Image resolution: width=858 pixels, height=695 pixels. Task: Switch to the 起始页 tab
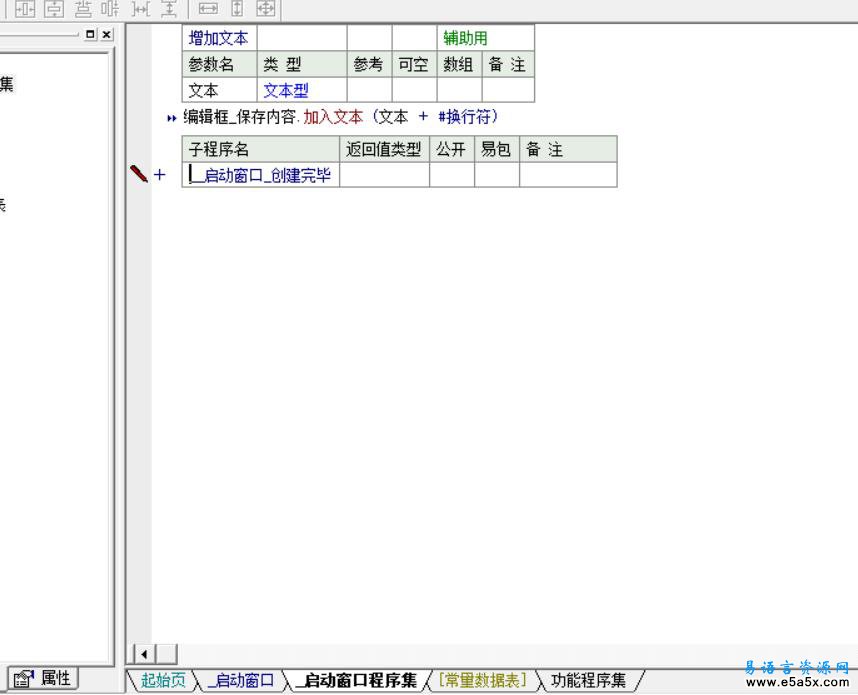[163, 680]
